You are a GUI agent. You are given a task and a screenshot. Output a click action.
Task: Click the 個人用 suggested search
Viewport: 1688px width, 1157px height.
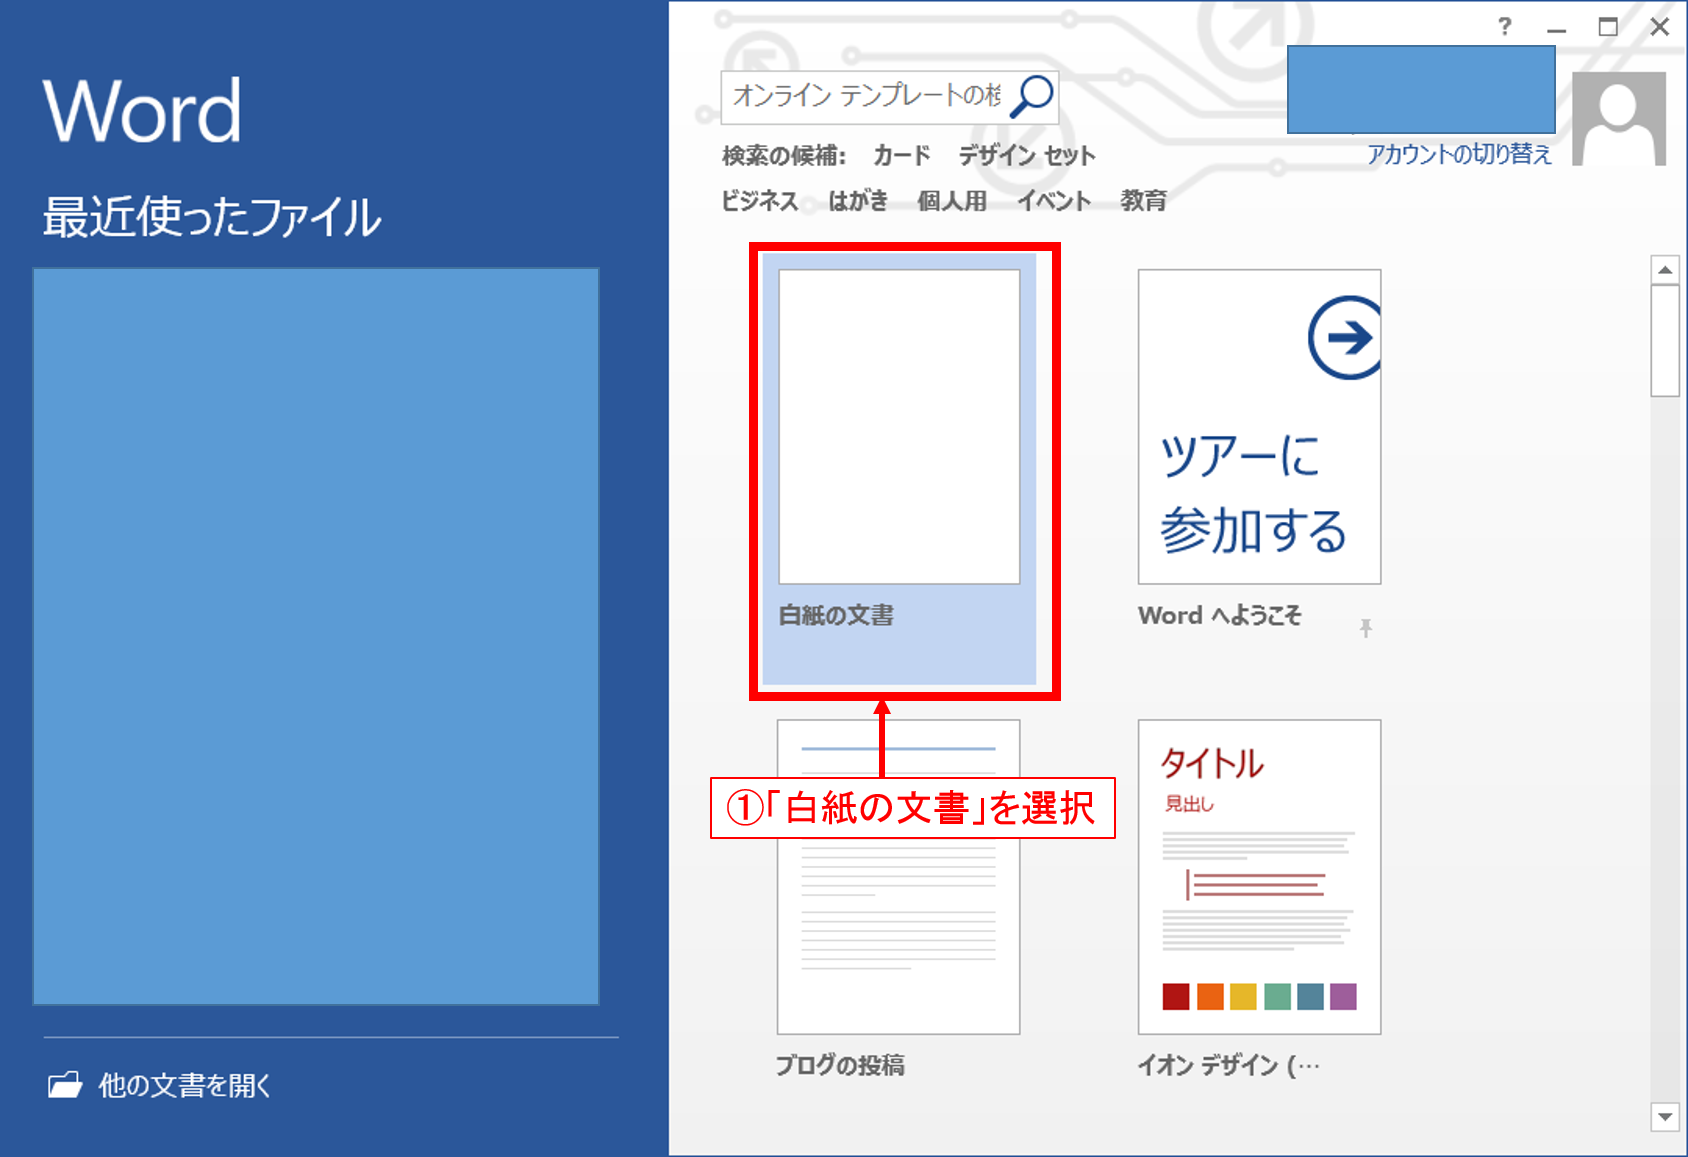click(952, 201)
